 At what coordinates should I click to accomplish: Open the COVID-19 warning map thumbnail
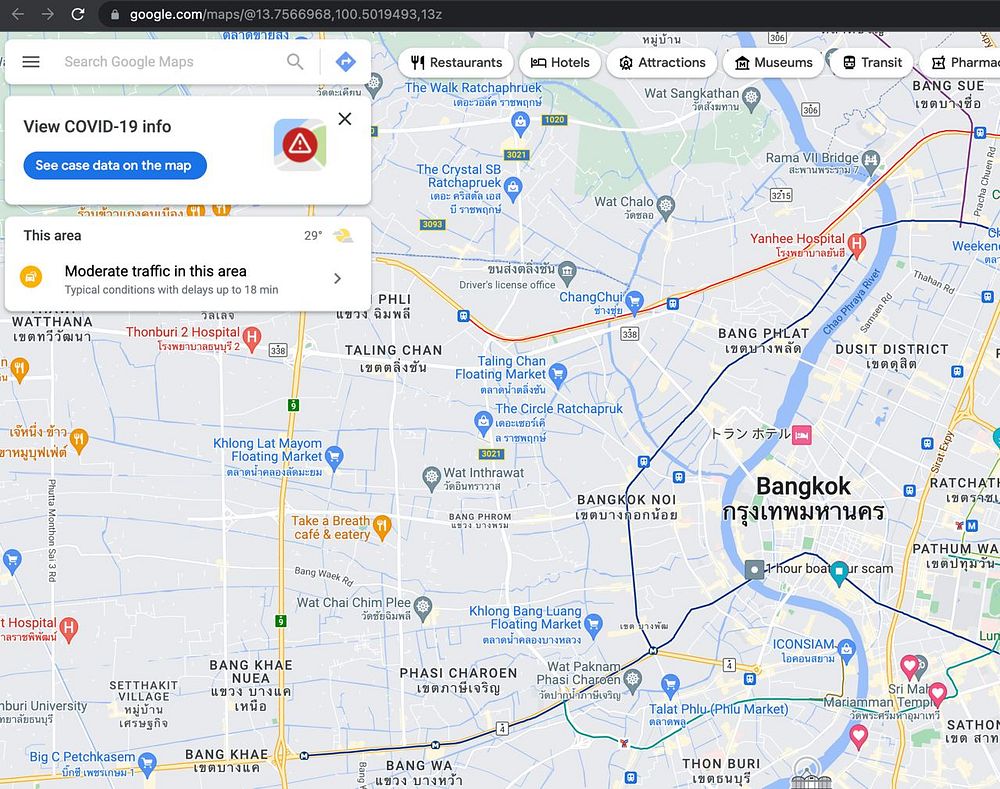coord(300,144)
